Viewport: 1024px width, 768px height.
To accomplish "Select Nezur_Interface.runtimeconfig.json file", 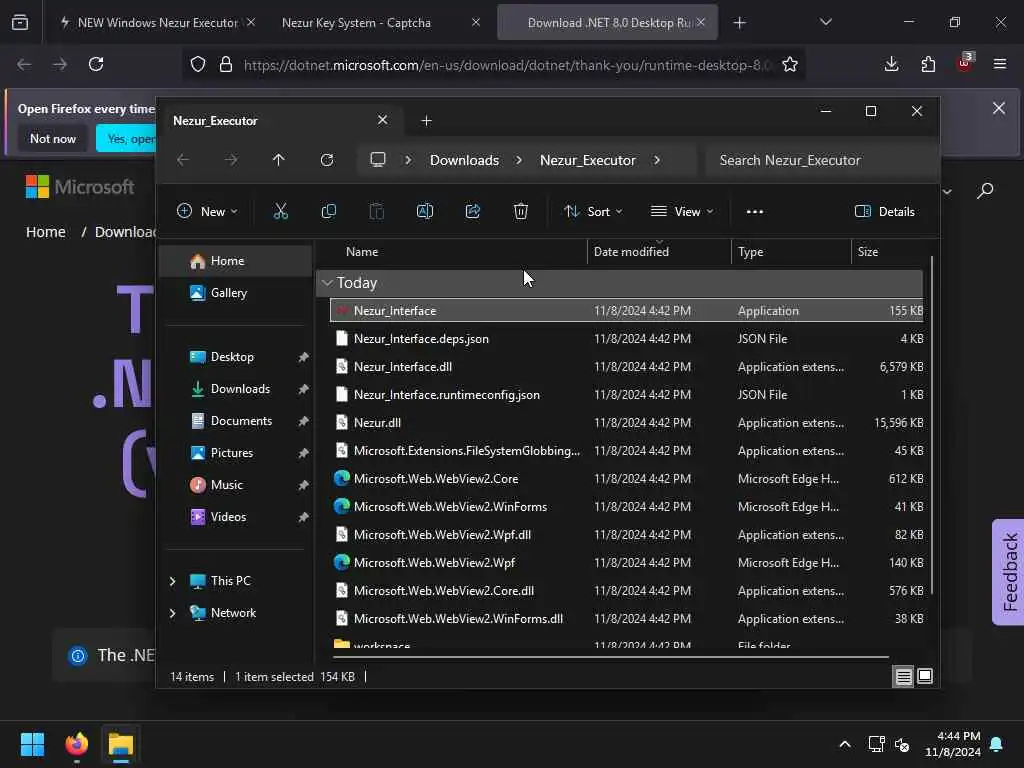I will point(627,394).
